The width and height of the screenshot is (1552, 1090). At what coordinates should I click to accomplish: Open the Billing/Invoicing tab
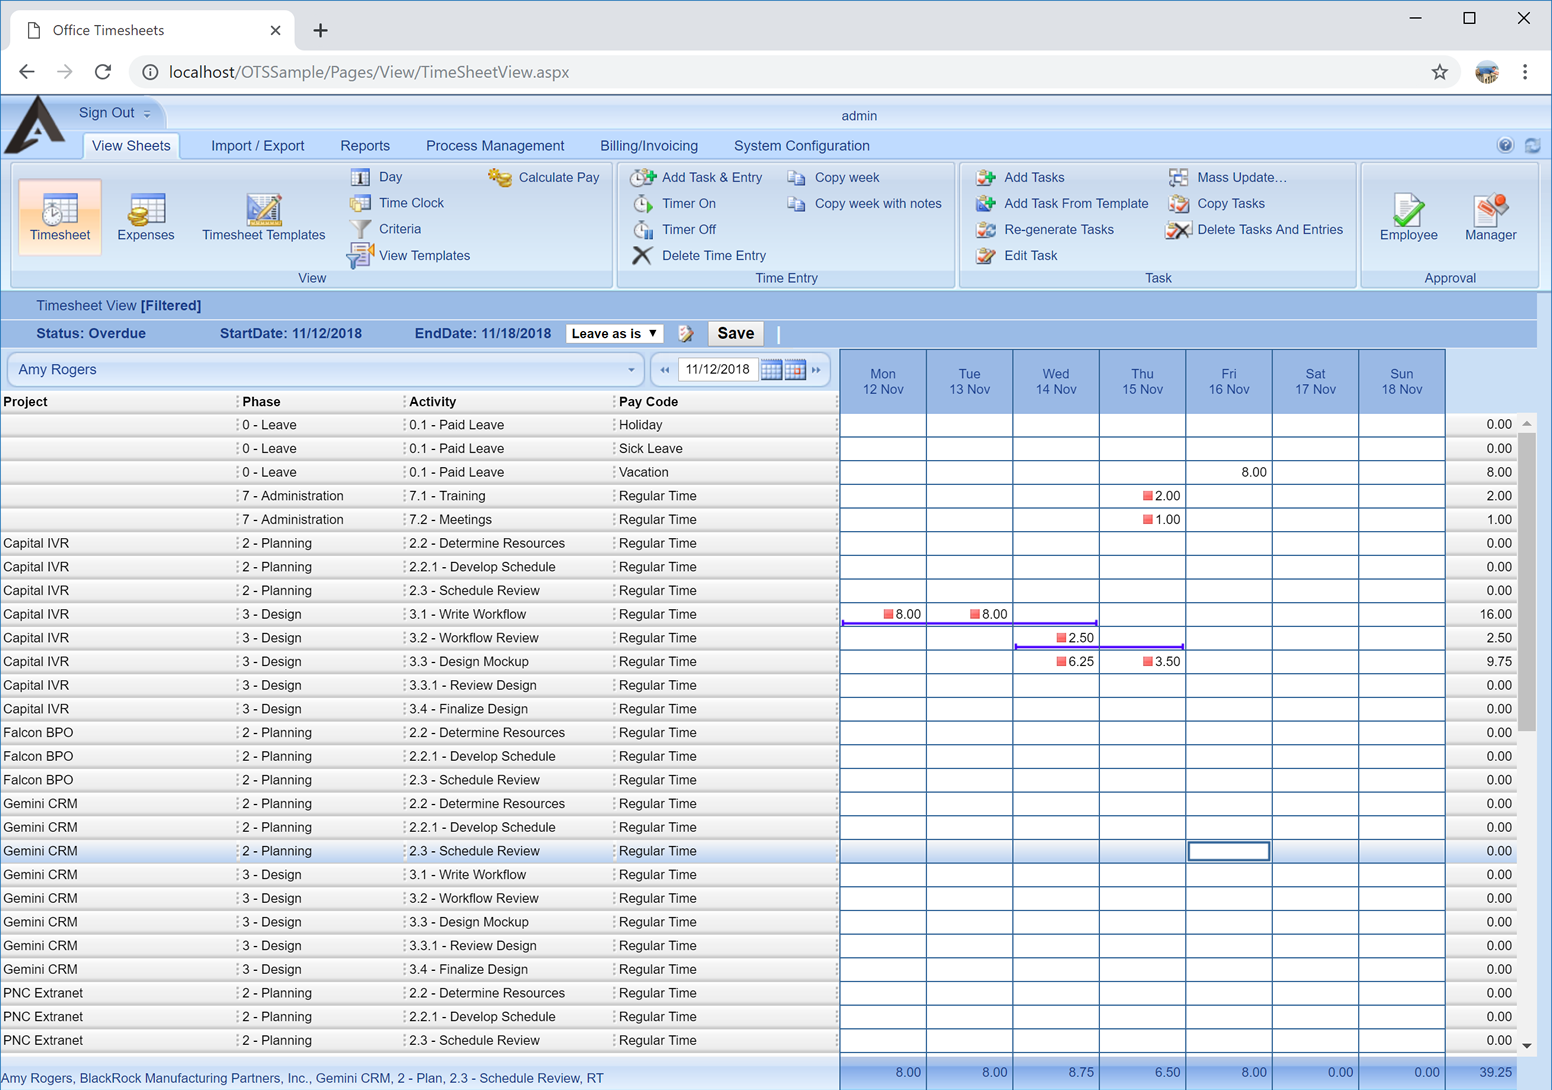click(649, 146)
